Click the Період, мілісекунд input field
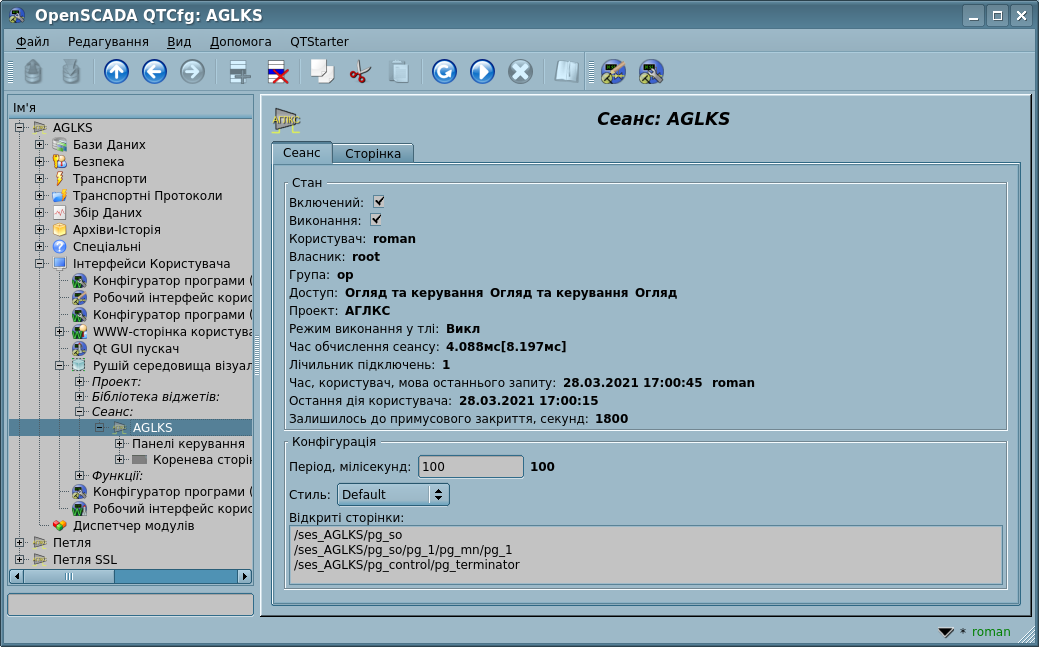This screenshot has height=647, width=1039. pyautogui.click(x=470, y=467)
